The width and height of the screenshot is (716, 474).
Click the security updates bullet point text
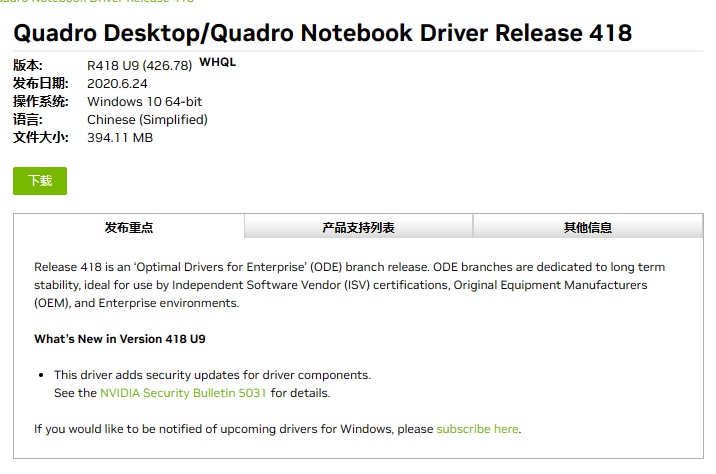coord(212,375)
